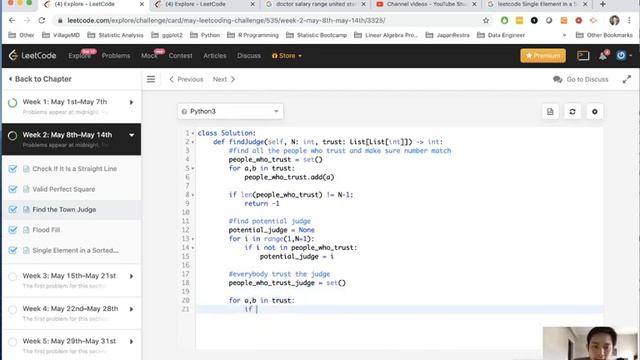Open the Discuss nav item
This screenshot has width=640, height=360.
point(249,56)
